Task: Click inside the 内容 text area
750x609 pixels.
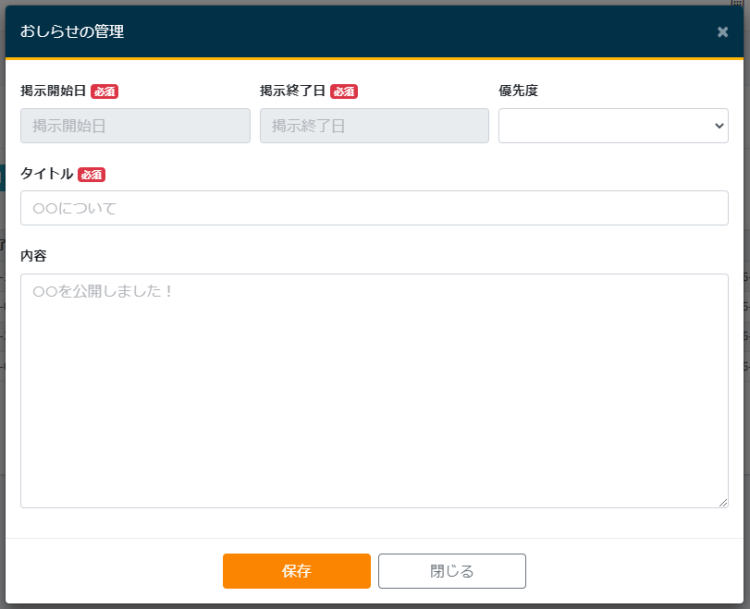Action: [x=374, y=390]
